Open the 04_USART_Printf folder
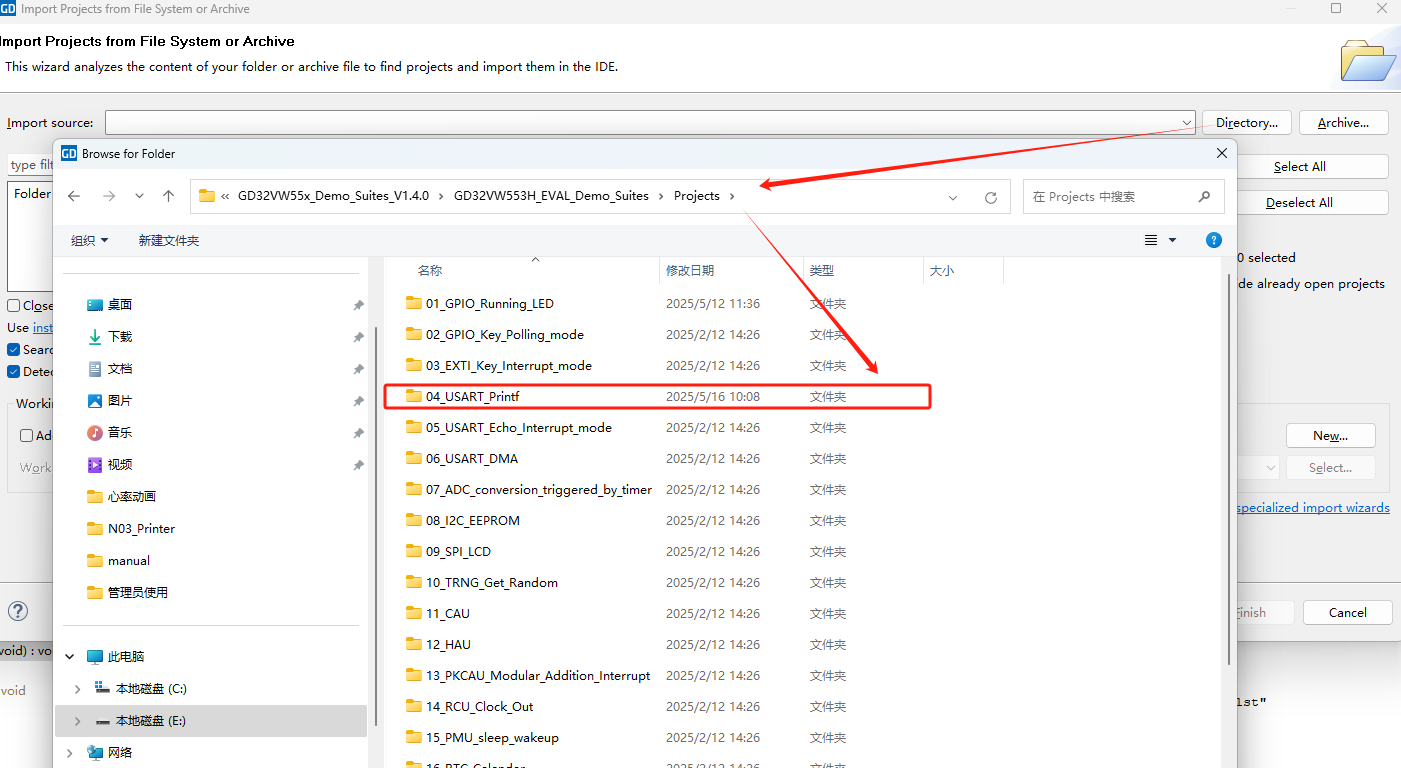The height and width of the screenshot is (768, 1401). [x=472, y=397]
